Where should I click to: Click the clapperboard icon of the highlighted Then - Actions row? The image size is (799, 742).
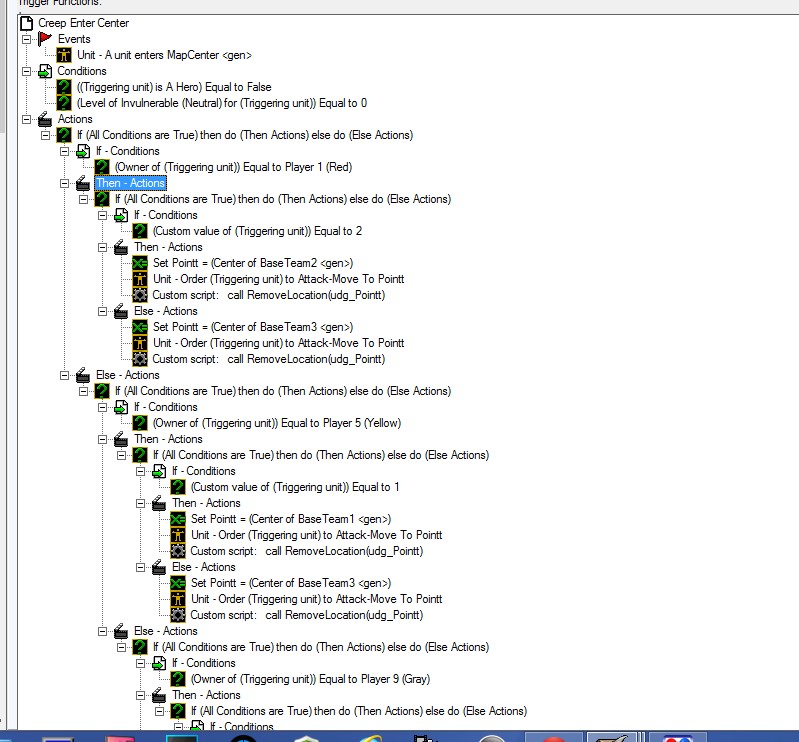click(83, 183)
